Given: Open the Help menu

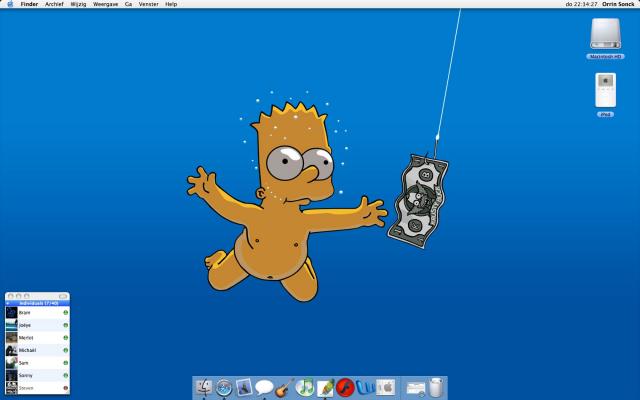Looking at the screenshot, I should click(171, 4).
